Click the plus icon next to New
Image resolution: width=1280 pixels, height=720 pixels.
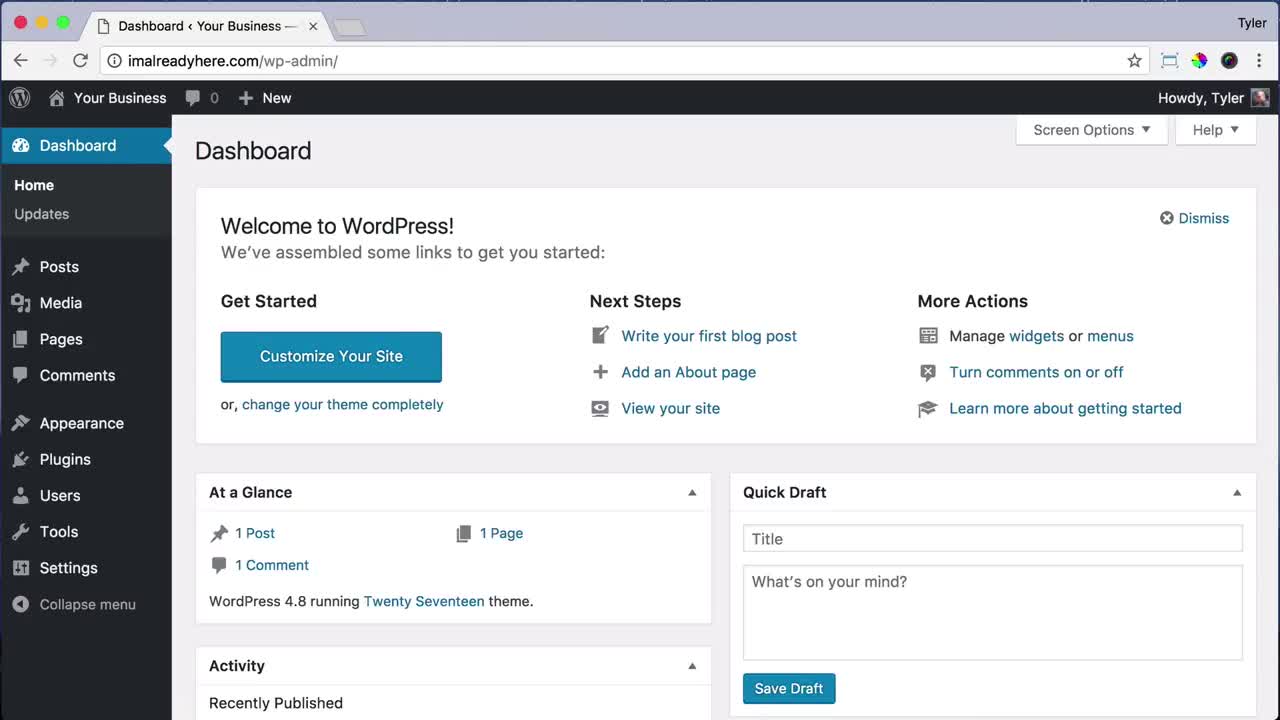246,98
